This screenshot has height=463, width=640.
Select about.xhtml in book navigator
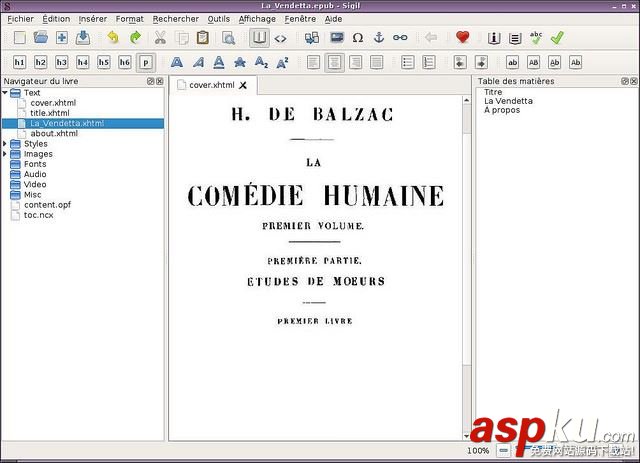pyautogui.click(x=54, y=134)
